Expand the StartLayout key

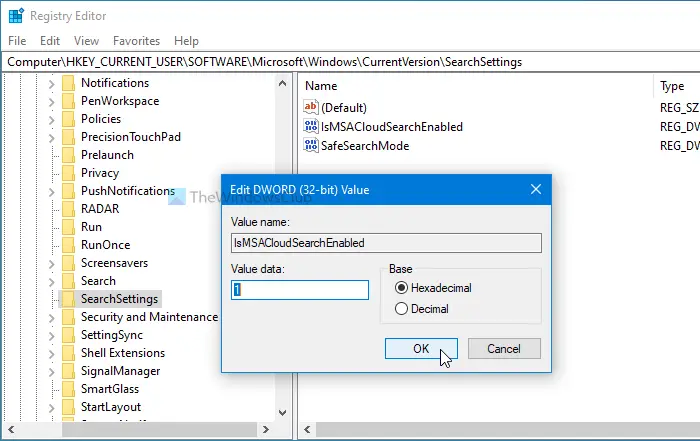point(51,408)
